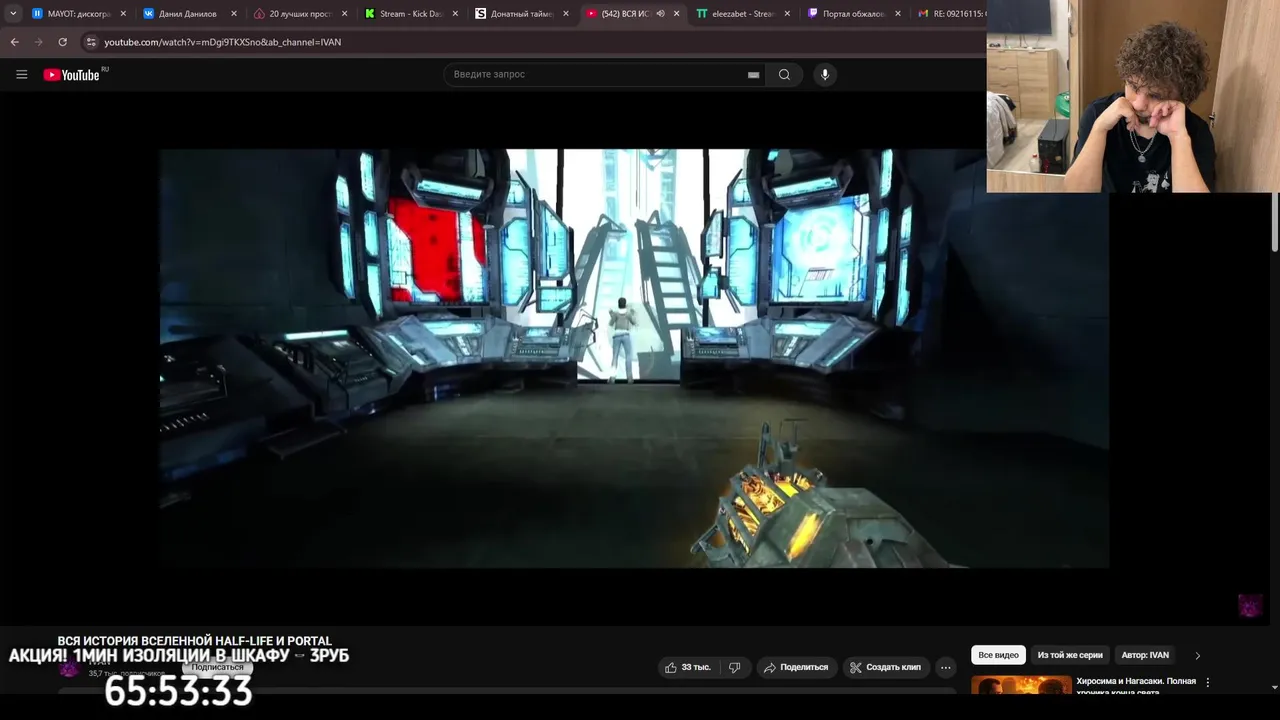Viewport: 1280px width, 720px height.
Task: Open the 'Хиросима и Нагасаки' recommended video title
Action: coord(1136,686)
